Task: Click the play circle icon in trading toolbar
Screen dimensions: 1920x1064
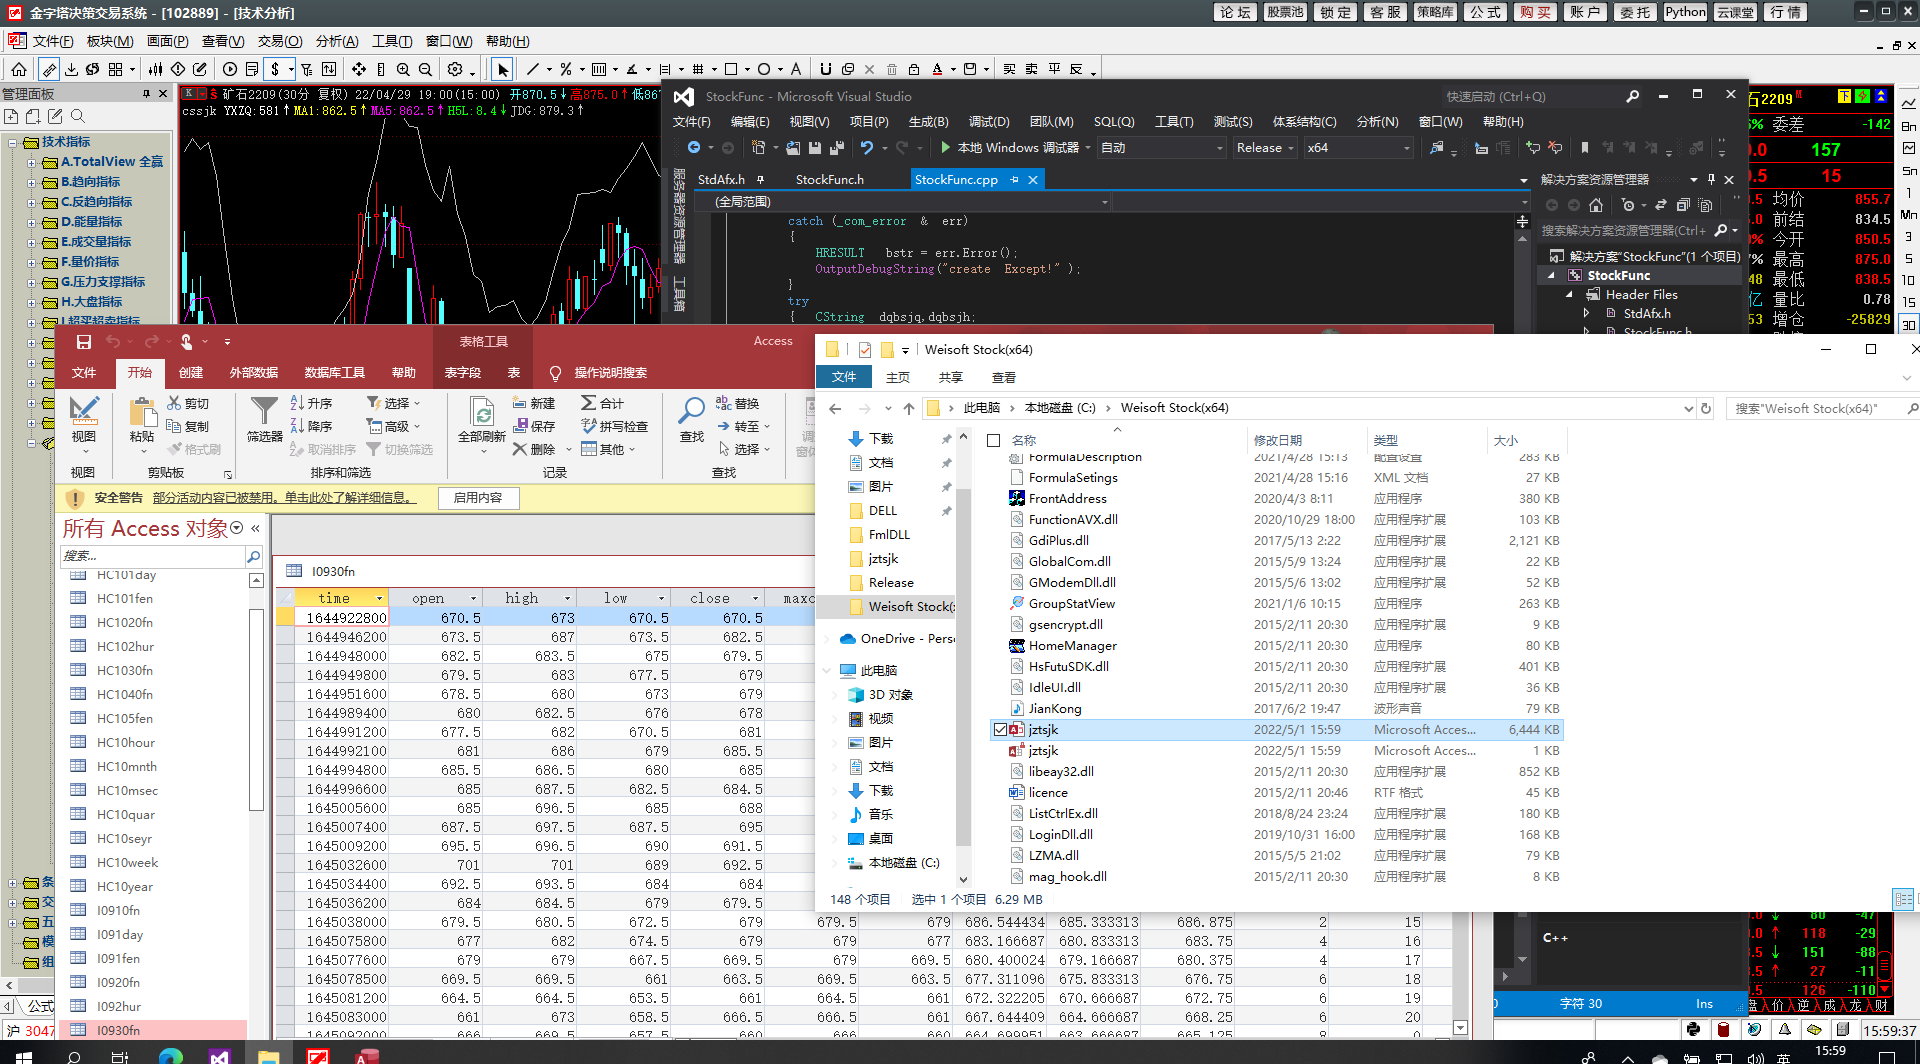Action: 230,69
